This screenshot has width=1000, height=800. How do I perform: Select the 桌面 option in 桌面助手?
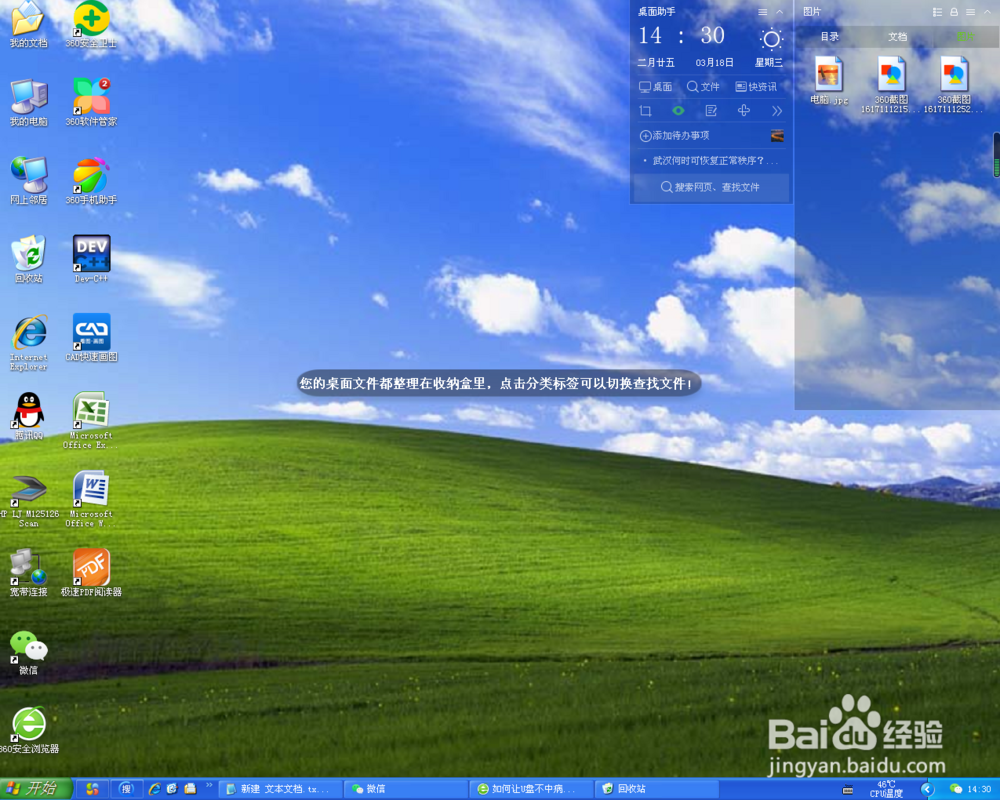point(656,87)
